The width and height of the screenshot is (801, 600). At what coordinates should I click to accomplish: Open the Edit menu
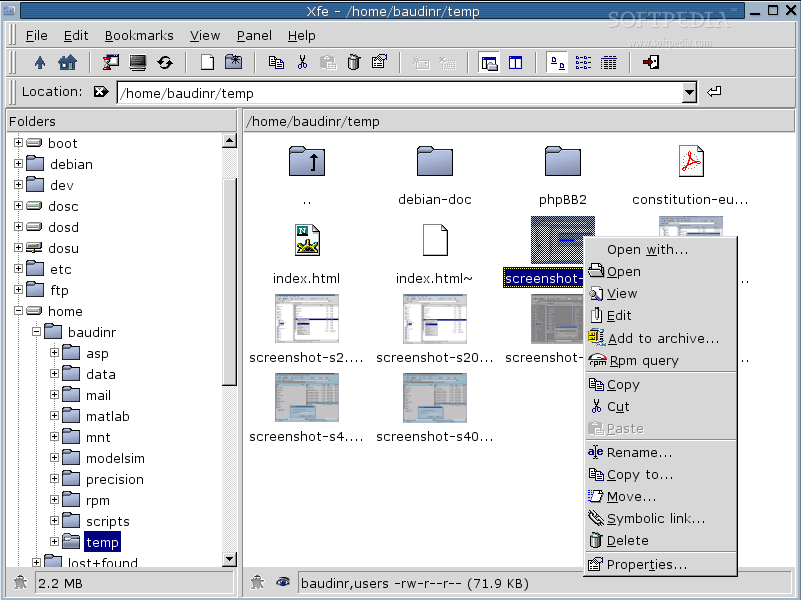click(x=76, y=36)
